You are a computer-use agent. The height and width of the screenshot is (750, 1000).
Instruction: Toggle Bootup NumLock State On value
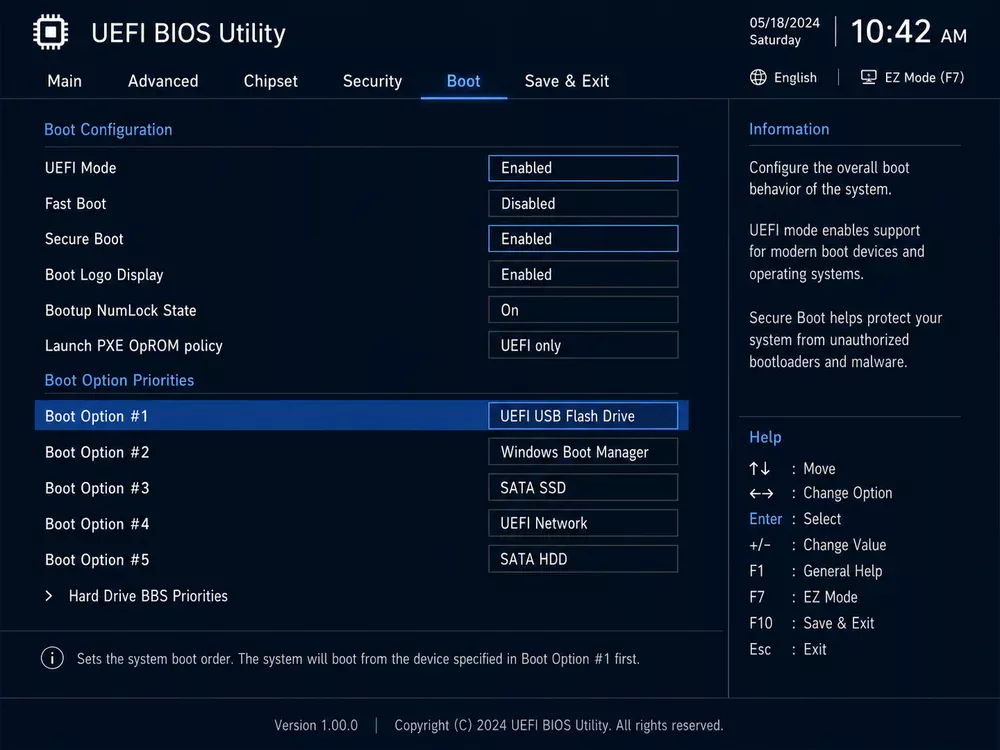583,310
